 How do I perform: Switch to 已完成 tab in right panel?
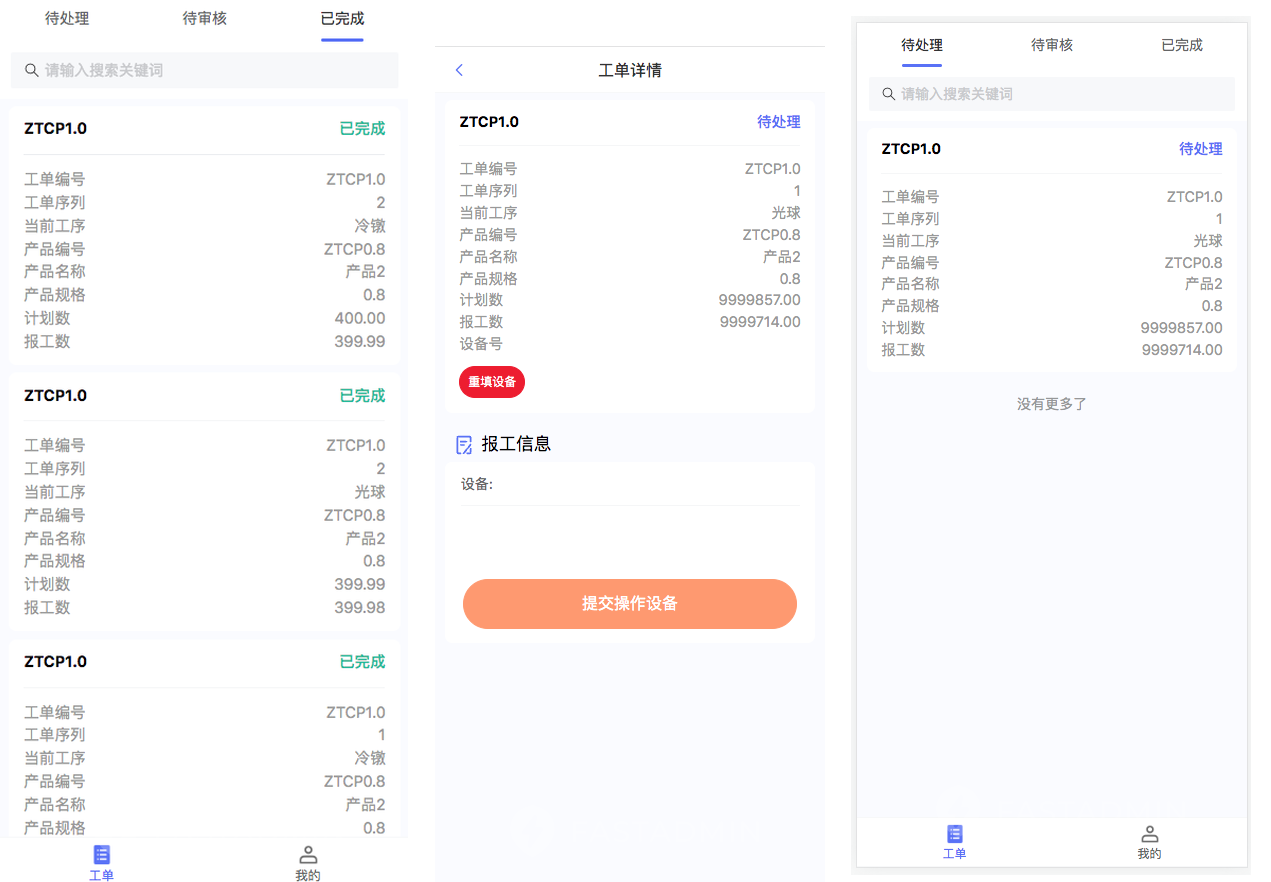pyautogui.click(x=1182, y=45)
